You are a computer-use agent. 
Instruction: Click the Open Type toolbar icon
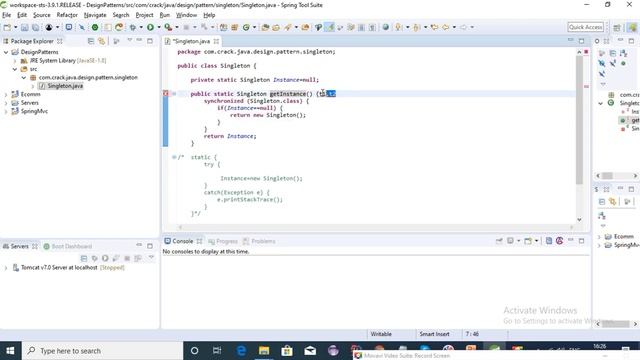click(x=265, y=27)
